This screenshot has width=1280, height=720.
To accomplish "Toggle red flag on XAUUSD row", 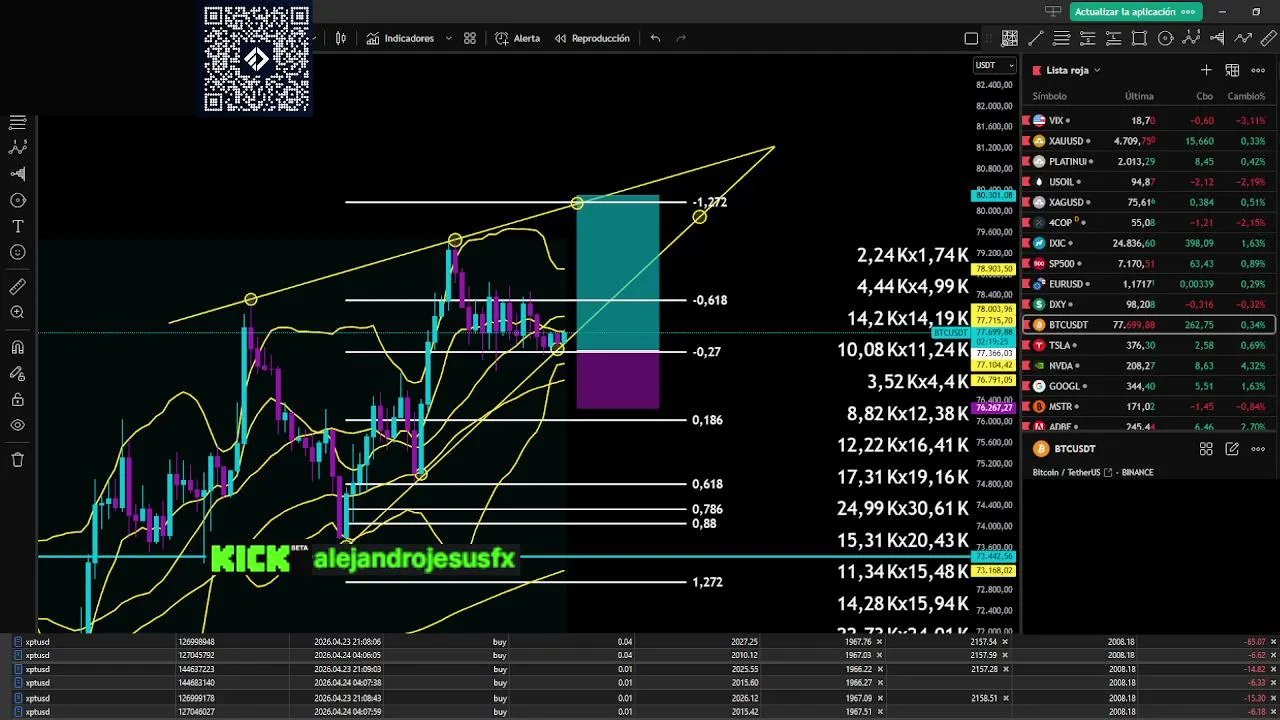I will click(x=1026, y=141).
